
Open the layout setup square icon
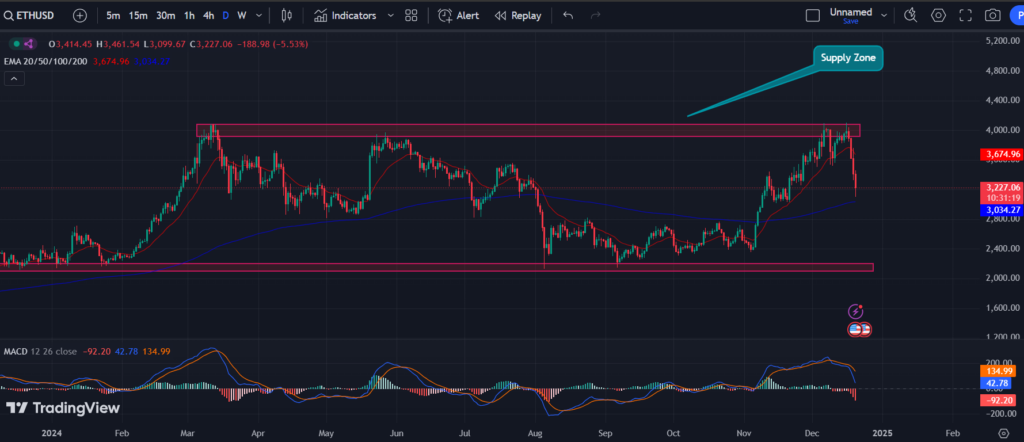[812, 15]
